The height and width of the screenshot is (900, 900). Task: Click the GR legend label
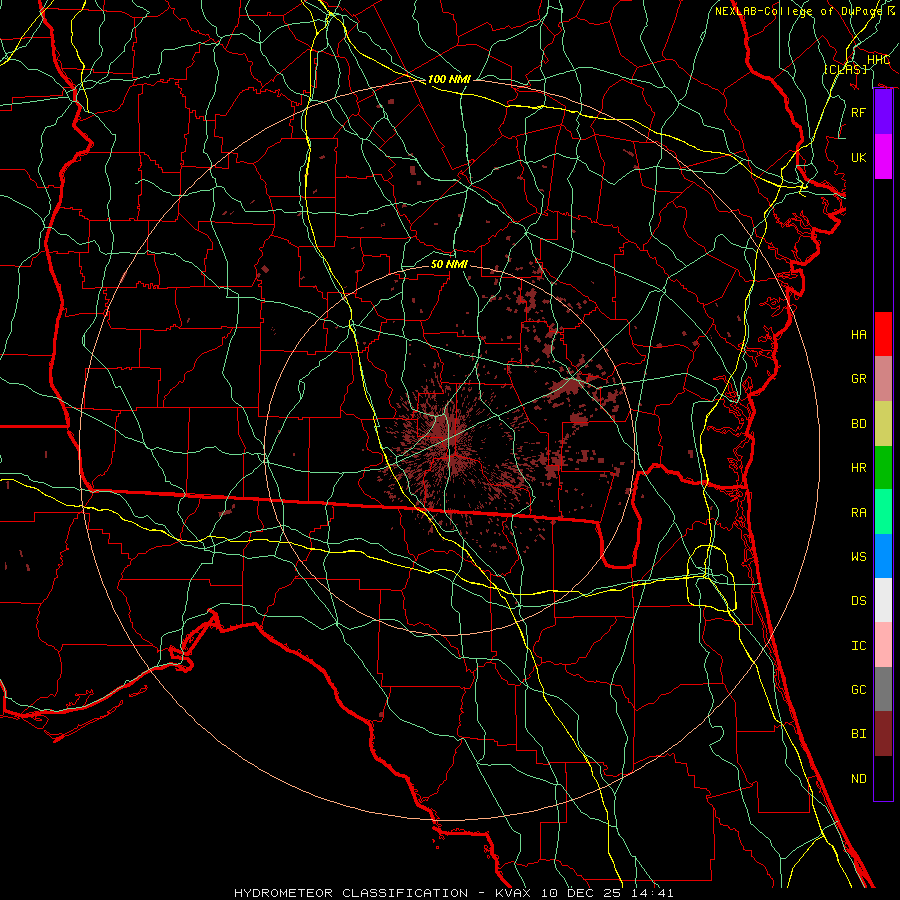pyautogui.click(x=859, y=379)
